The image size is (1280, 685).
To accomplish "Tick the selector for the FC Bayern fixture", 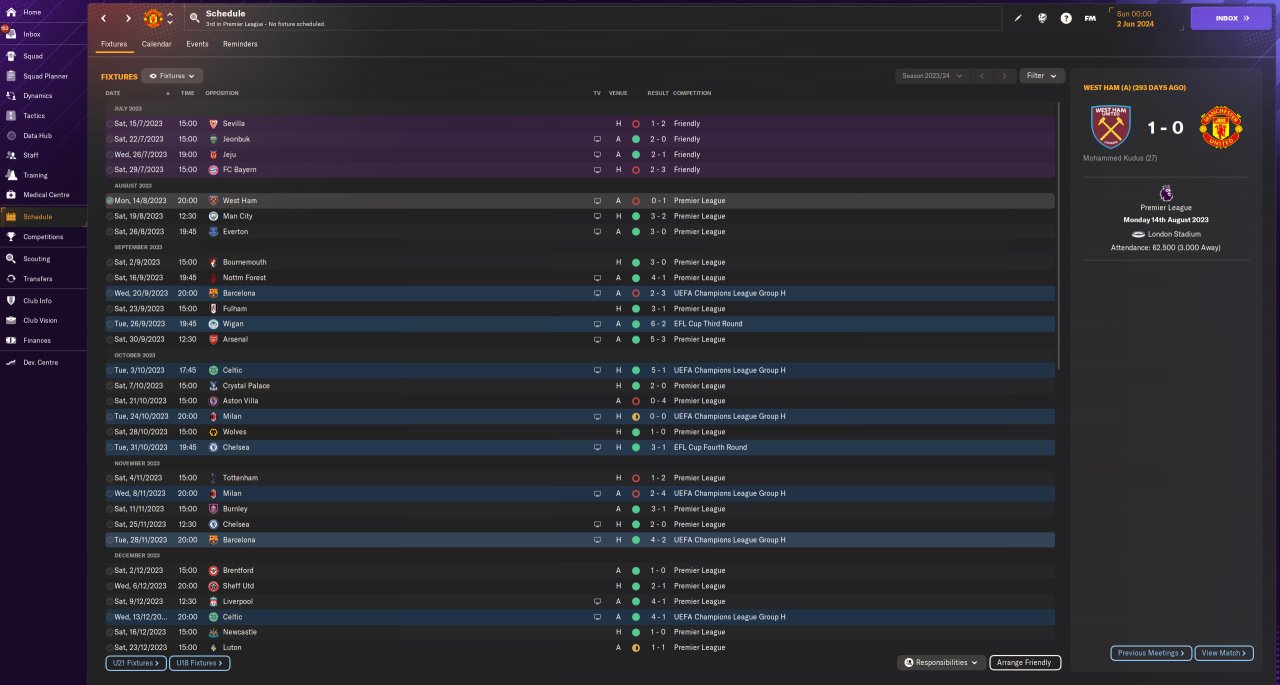I will coord(110,170).
